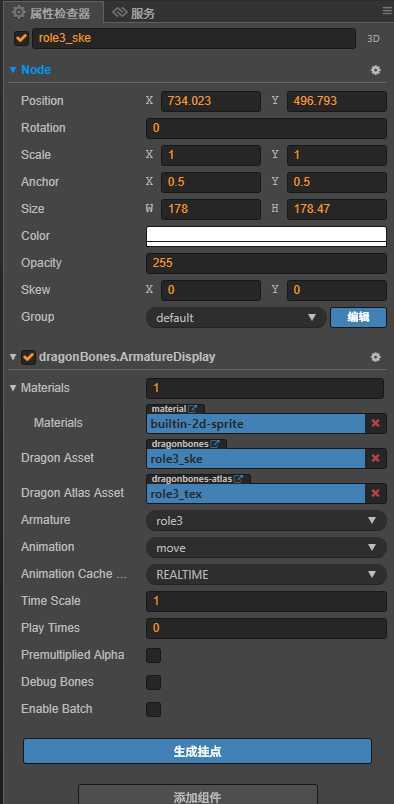Switch to the 服务 tab
Viewport: 394px width, 804px height.
[x=134, y=13]
